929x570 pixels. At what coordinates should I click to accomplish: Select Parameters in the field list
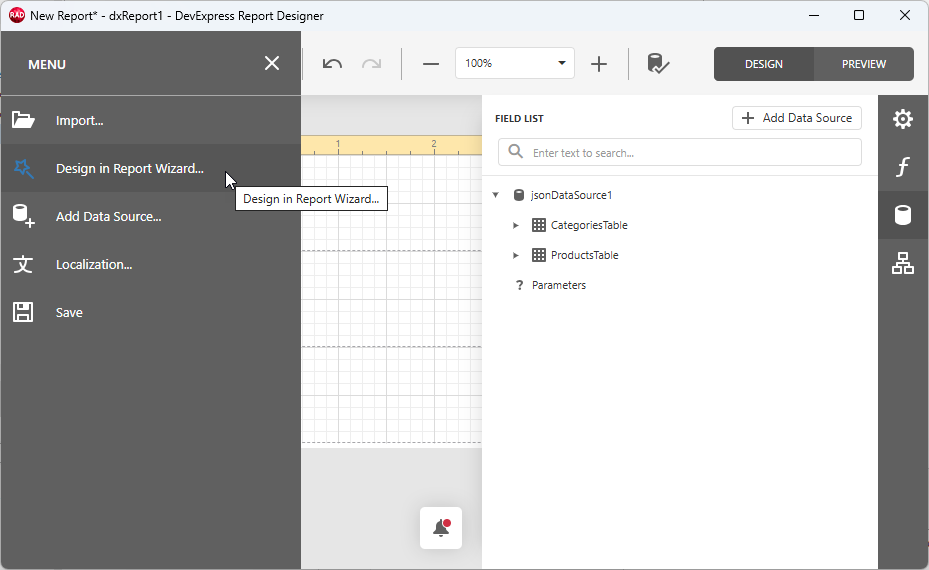[559, 285]
